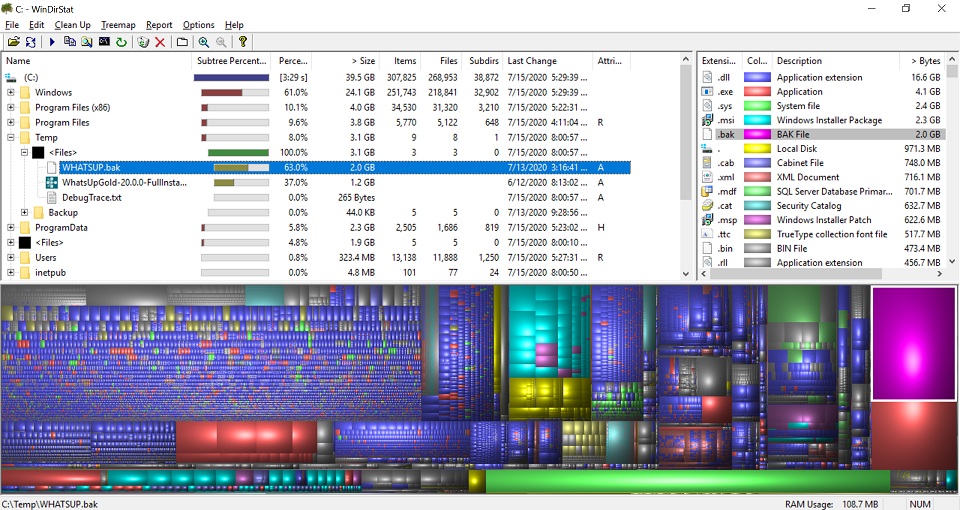Expand the ProgramData folder node

[x=10, y=228]
